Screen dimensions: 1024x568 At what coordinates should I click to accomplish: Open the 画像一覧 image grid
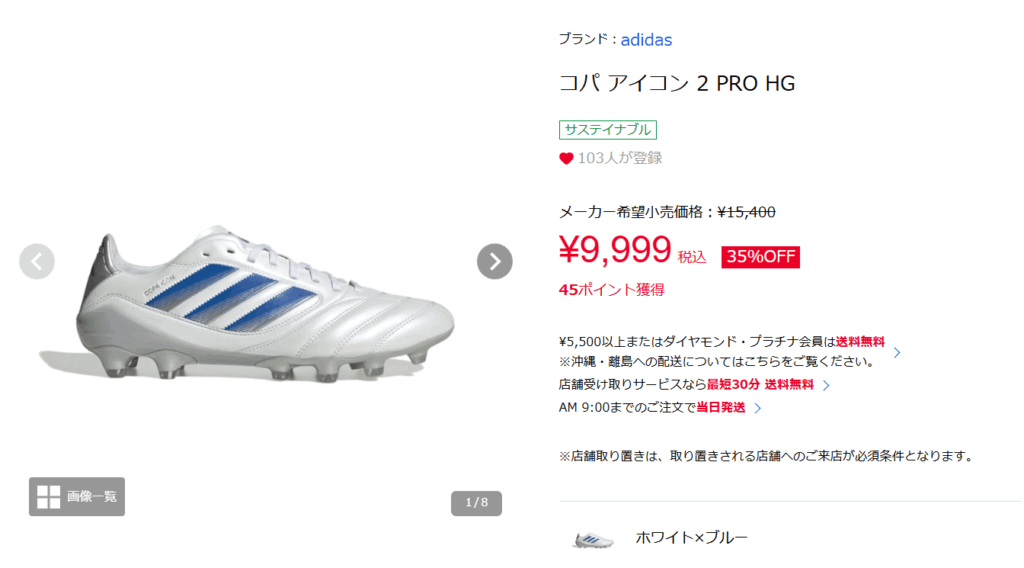tap(77, 497)
